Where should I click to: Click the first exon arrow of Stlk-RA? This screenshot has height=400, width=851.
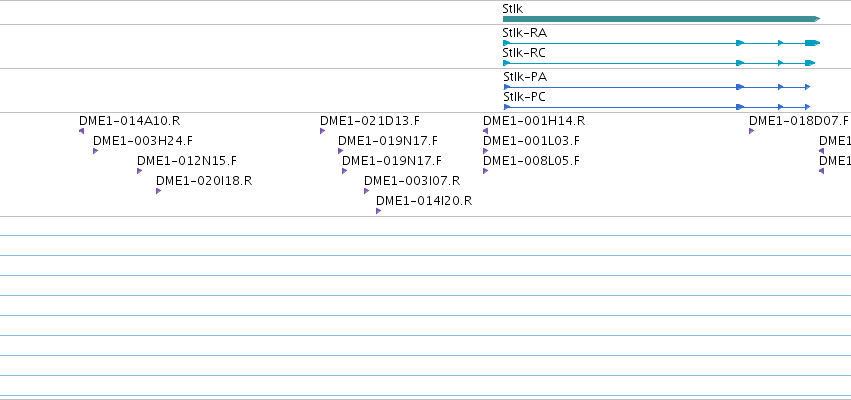pos(507,43)
